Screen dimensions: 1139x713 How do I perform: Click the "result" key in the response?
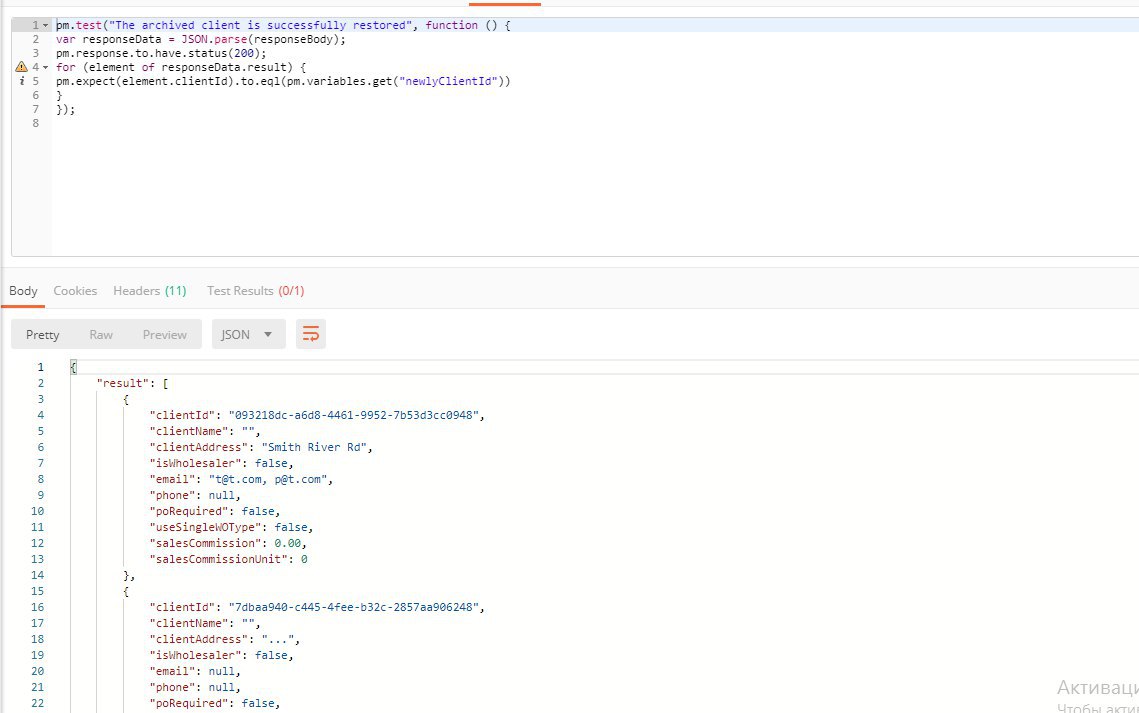pyautogui.click(x=123, y=383)
